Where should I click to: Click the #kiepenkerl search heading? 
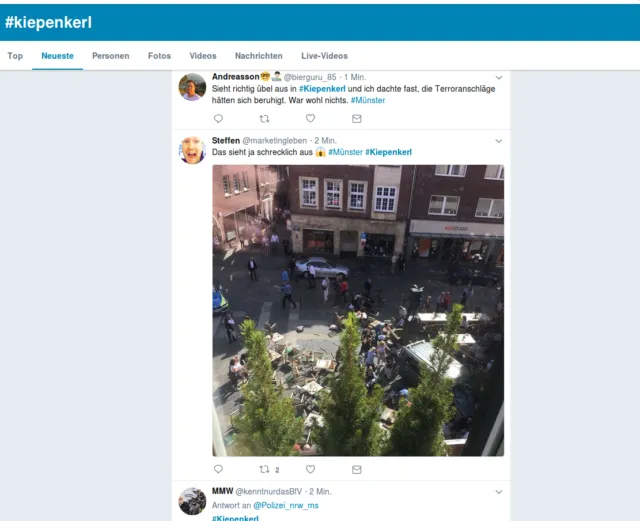48,22
